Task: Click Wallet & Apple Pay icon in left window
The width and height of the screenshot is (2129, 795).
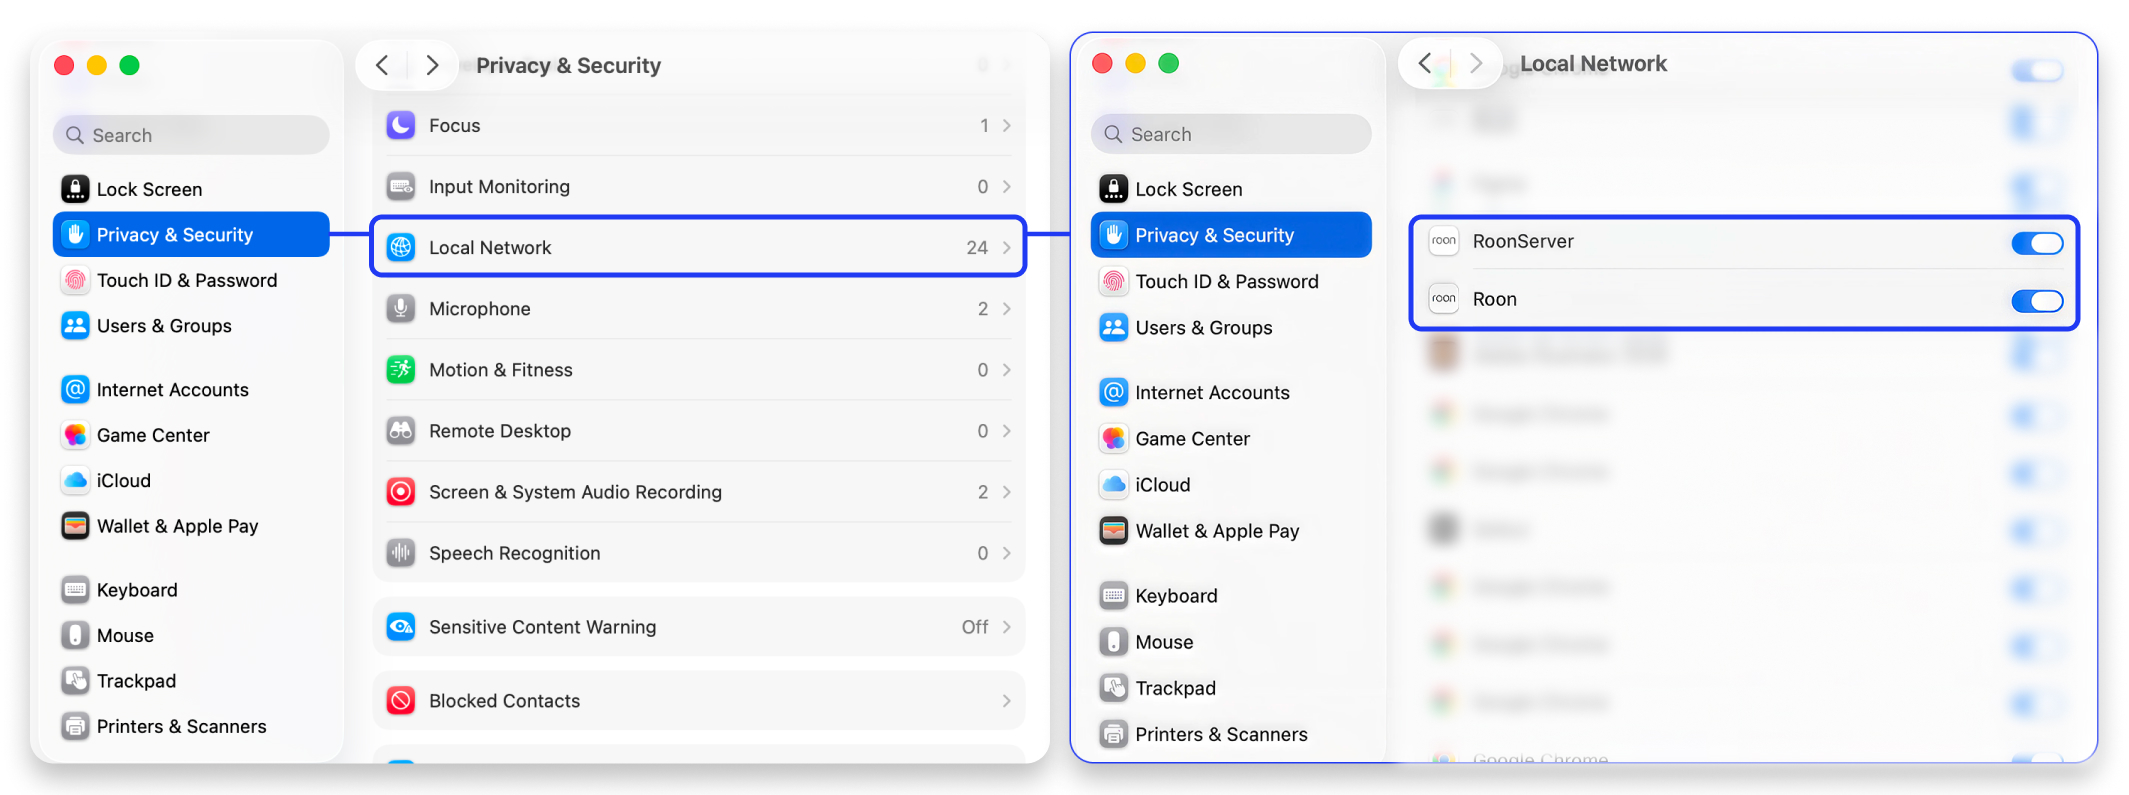Action: click(75, 526)
